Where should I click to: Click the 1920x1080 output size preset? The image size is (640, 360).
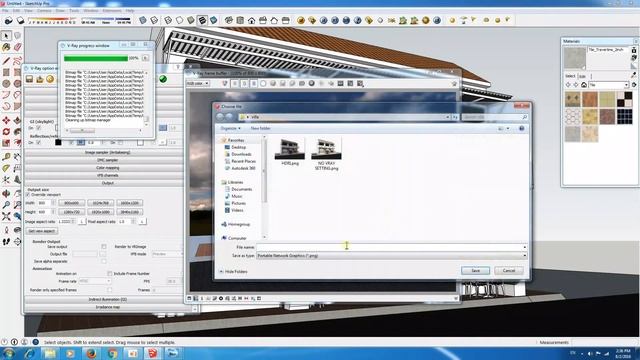100,212
